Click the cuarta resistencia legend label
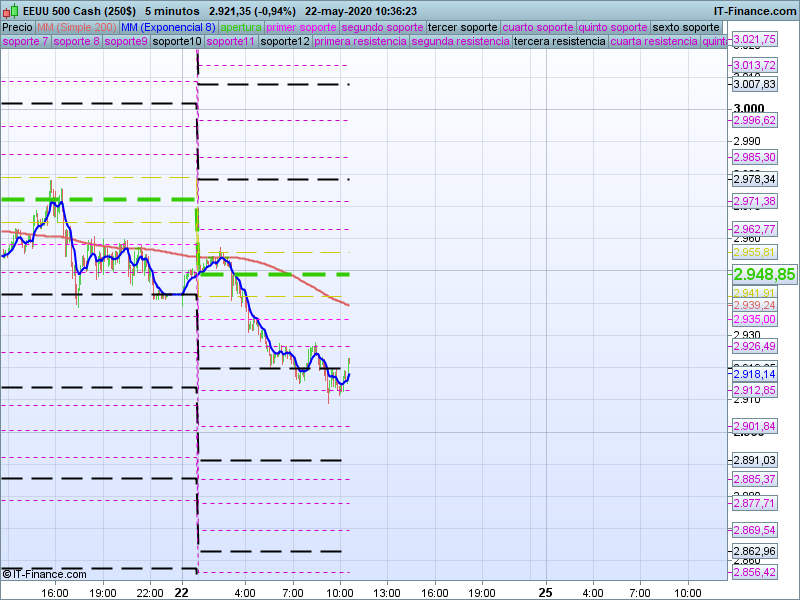Image resolution: width=800 pixels, height=600 pixels. coord(654,42)
